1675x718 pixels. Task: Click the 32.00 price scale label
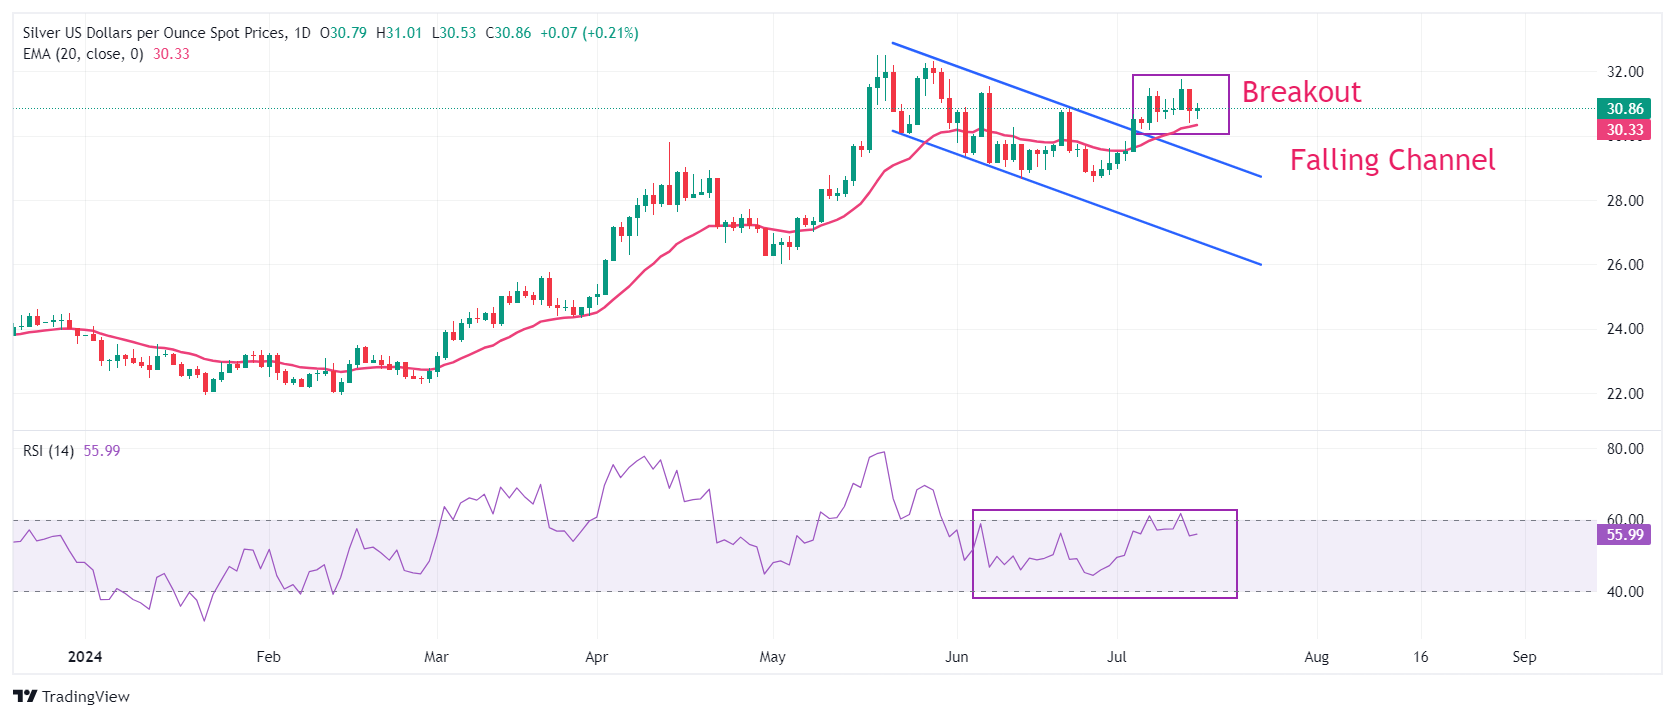point(1624,72)
